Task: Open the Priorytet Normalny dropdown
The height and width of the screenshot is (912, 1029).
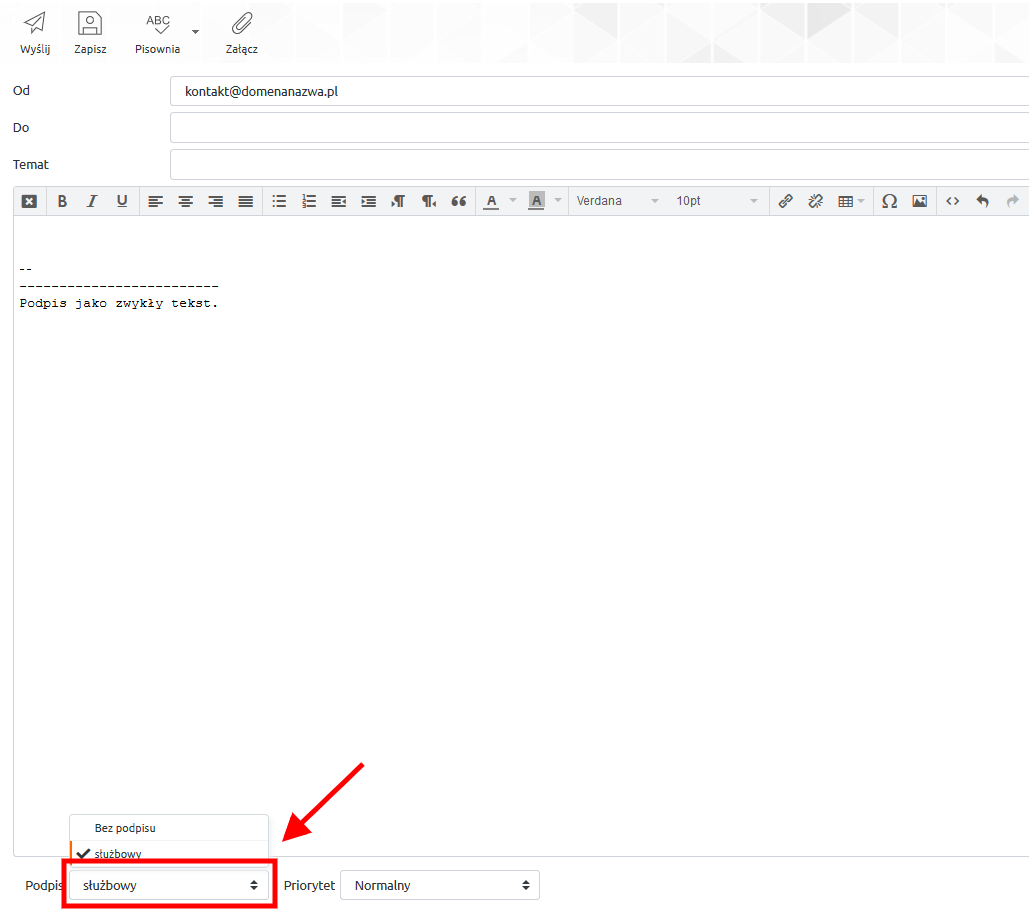Action: click(440, 885)
